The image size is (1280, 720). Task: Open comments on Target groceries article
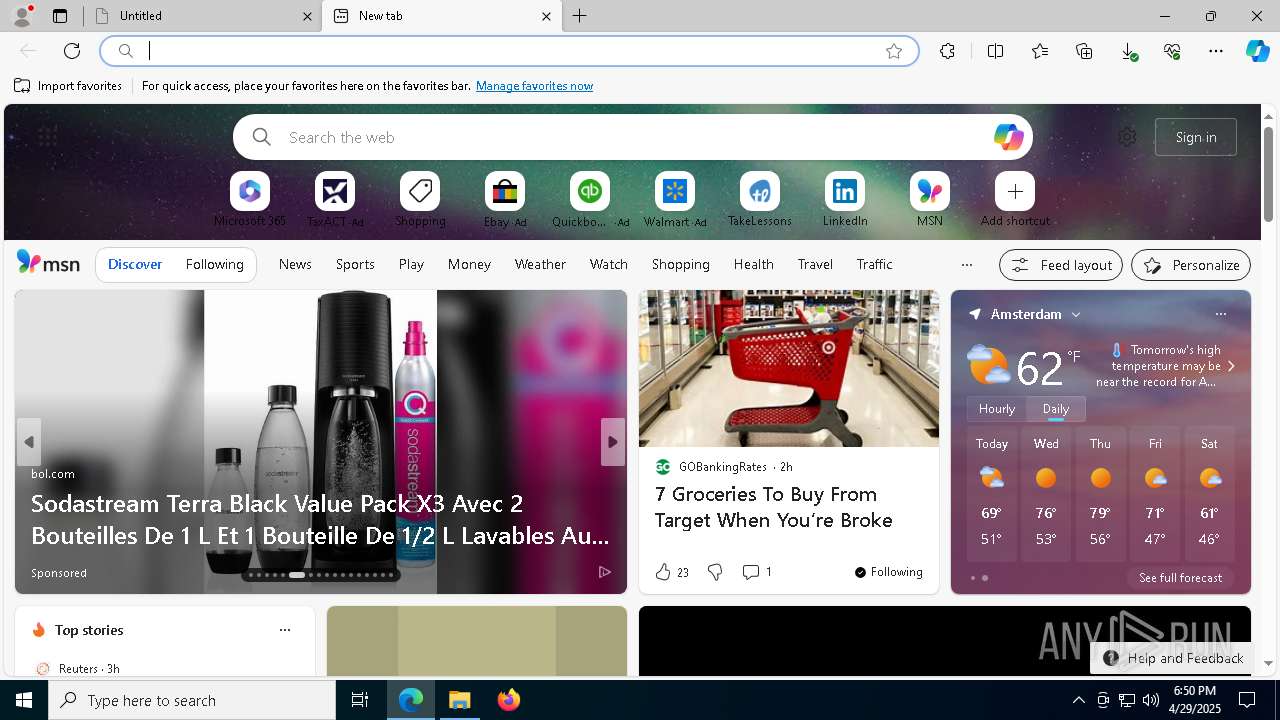tap(757, 572)
